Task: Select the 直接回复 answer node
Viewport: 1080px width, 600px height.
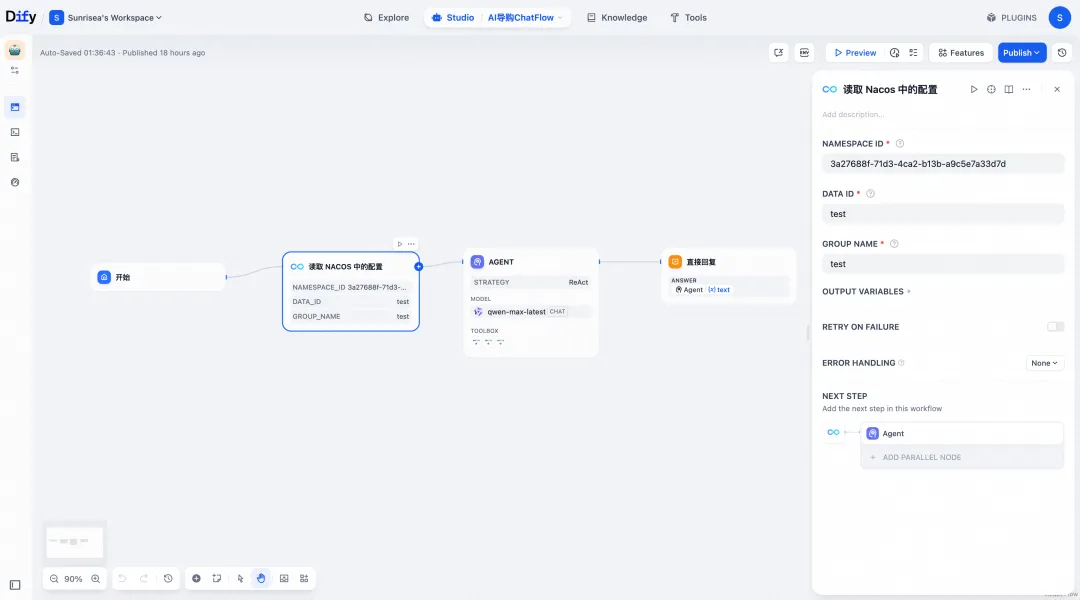Action: (728, 276)
